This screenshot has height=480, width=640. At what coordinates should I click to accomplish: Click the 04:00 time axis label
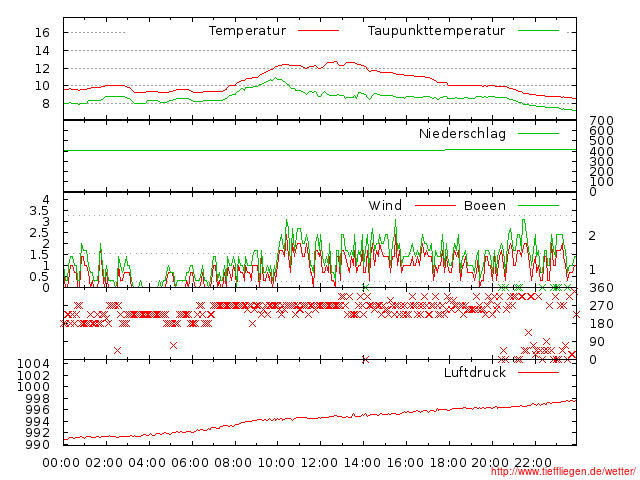[x=147, y=463]
